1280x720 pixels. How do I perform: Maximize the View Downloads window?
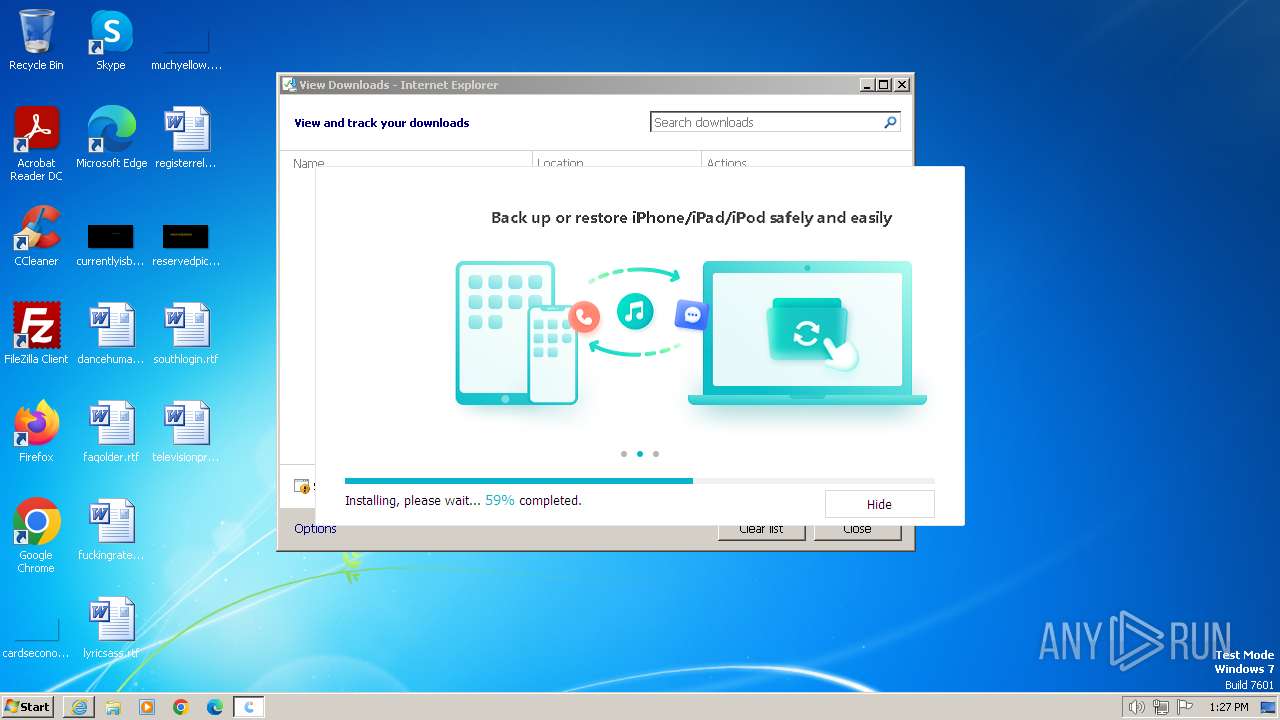point(883,85)
